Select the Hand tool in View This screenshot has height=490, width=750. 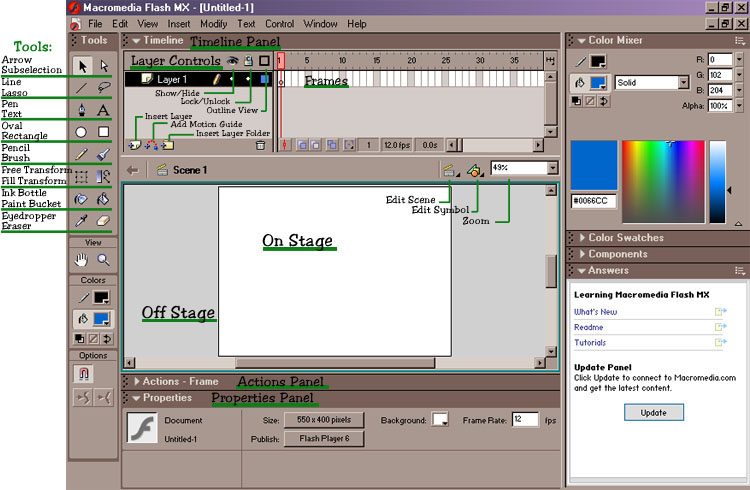coord(82,260)
